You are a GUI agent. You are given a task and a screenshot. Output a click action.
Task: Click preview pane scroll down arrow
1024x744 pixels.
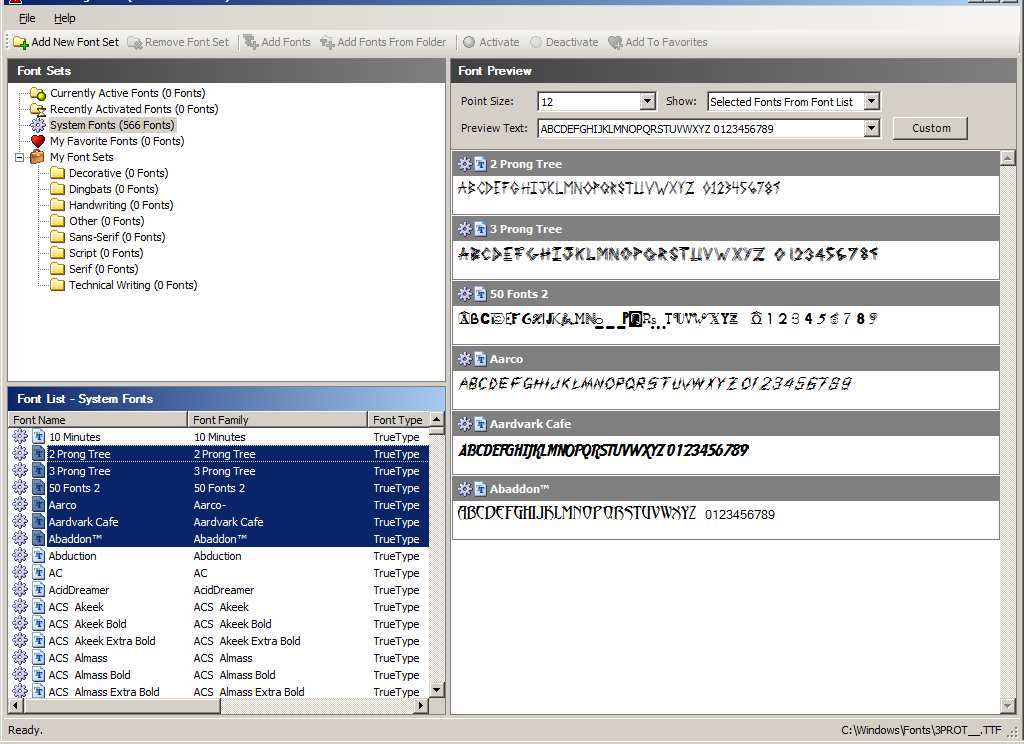point(1008,706)
